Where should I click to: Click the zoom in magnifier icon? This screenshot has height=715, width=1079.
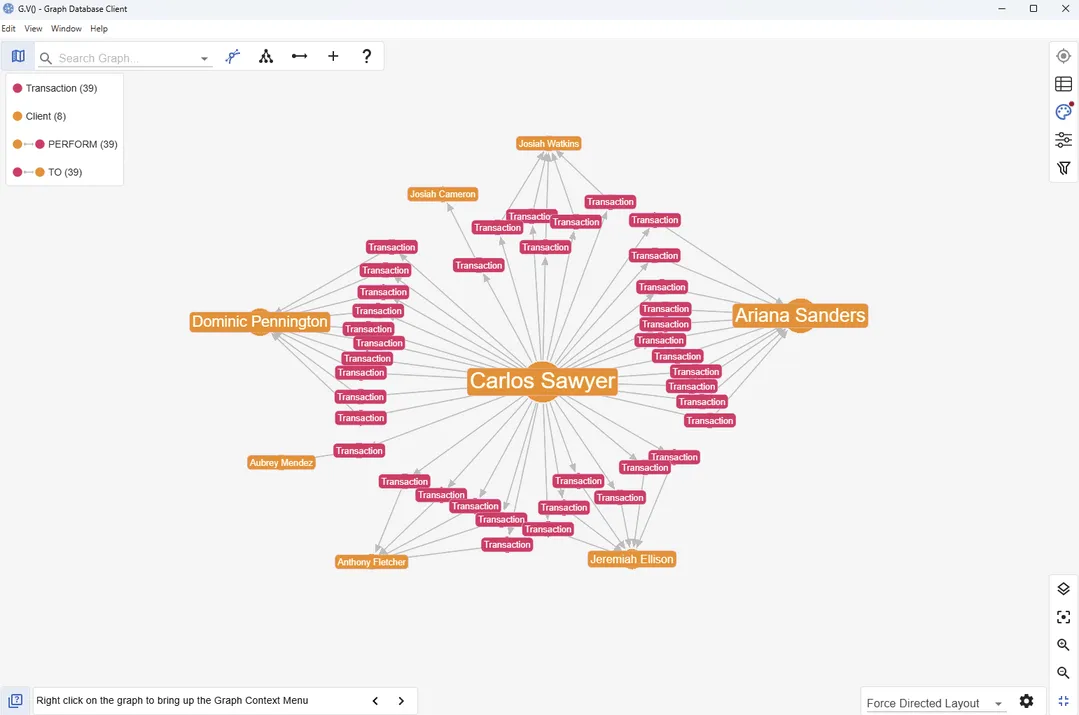tap(1063, 645)
